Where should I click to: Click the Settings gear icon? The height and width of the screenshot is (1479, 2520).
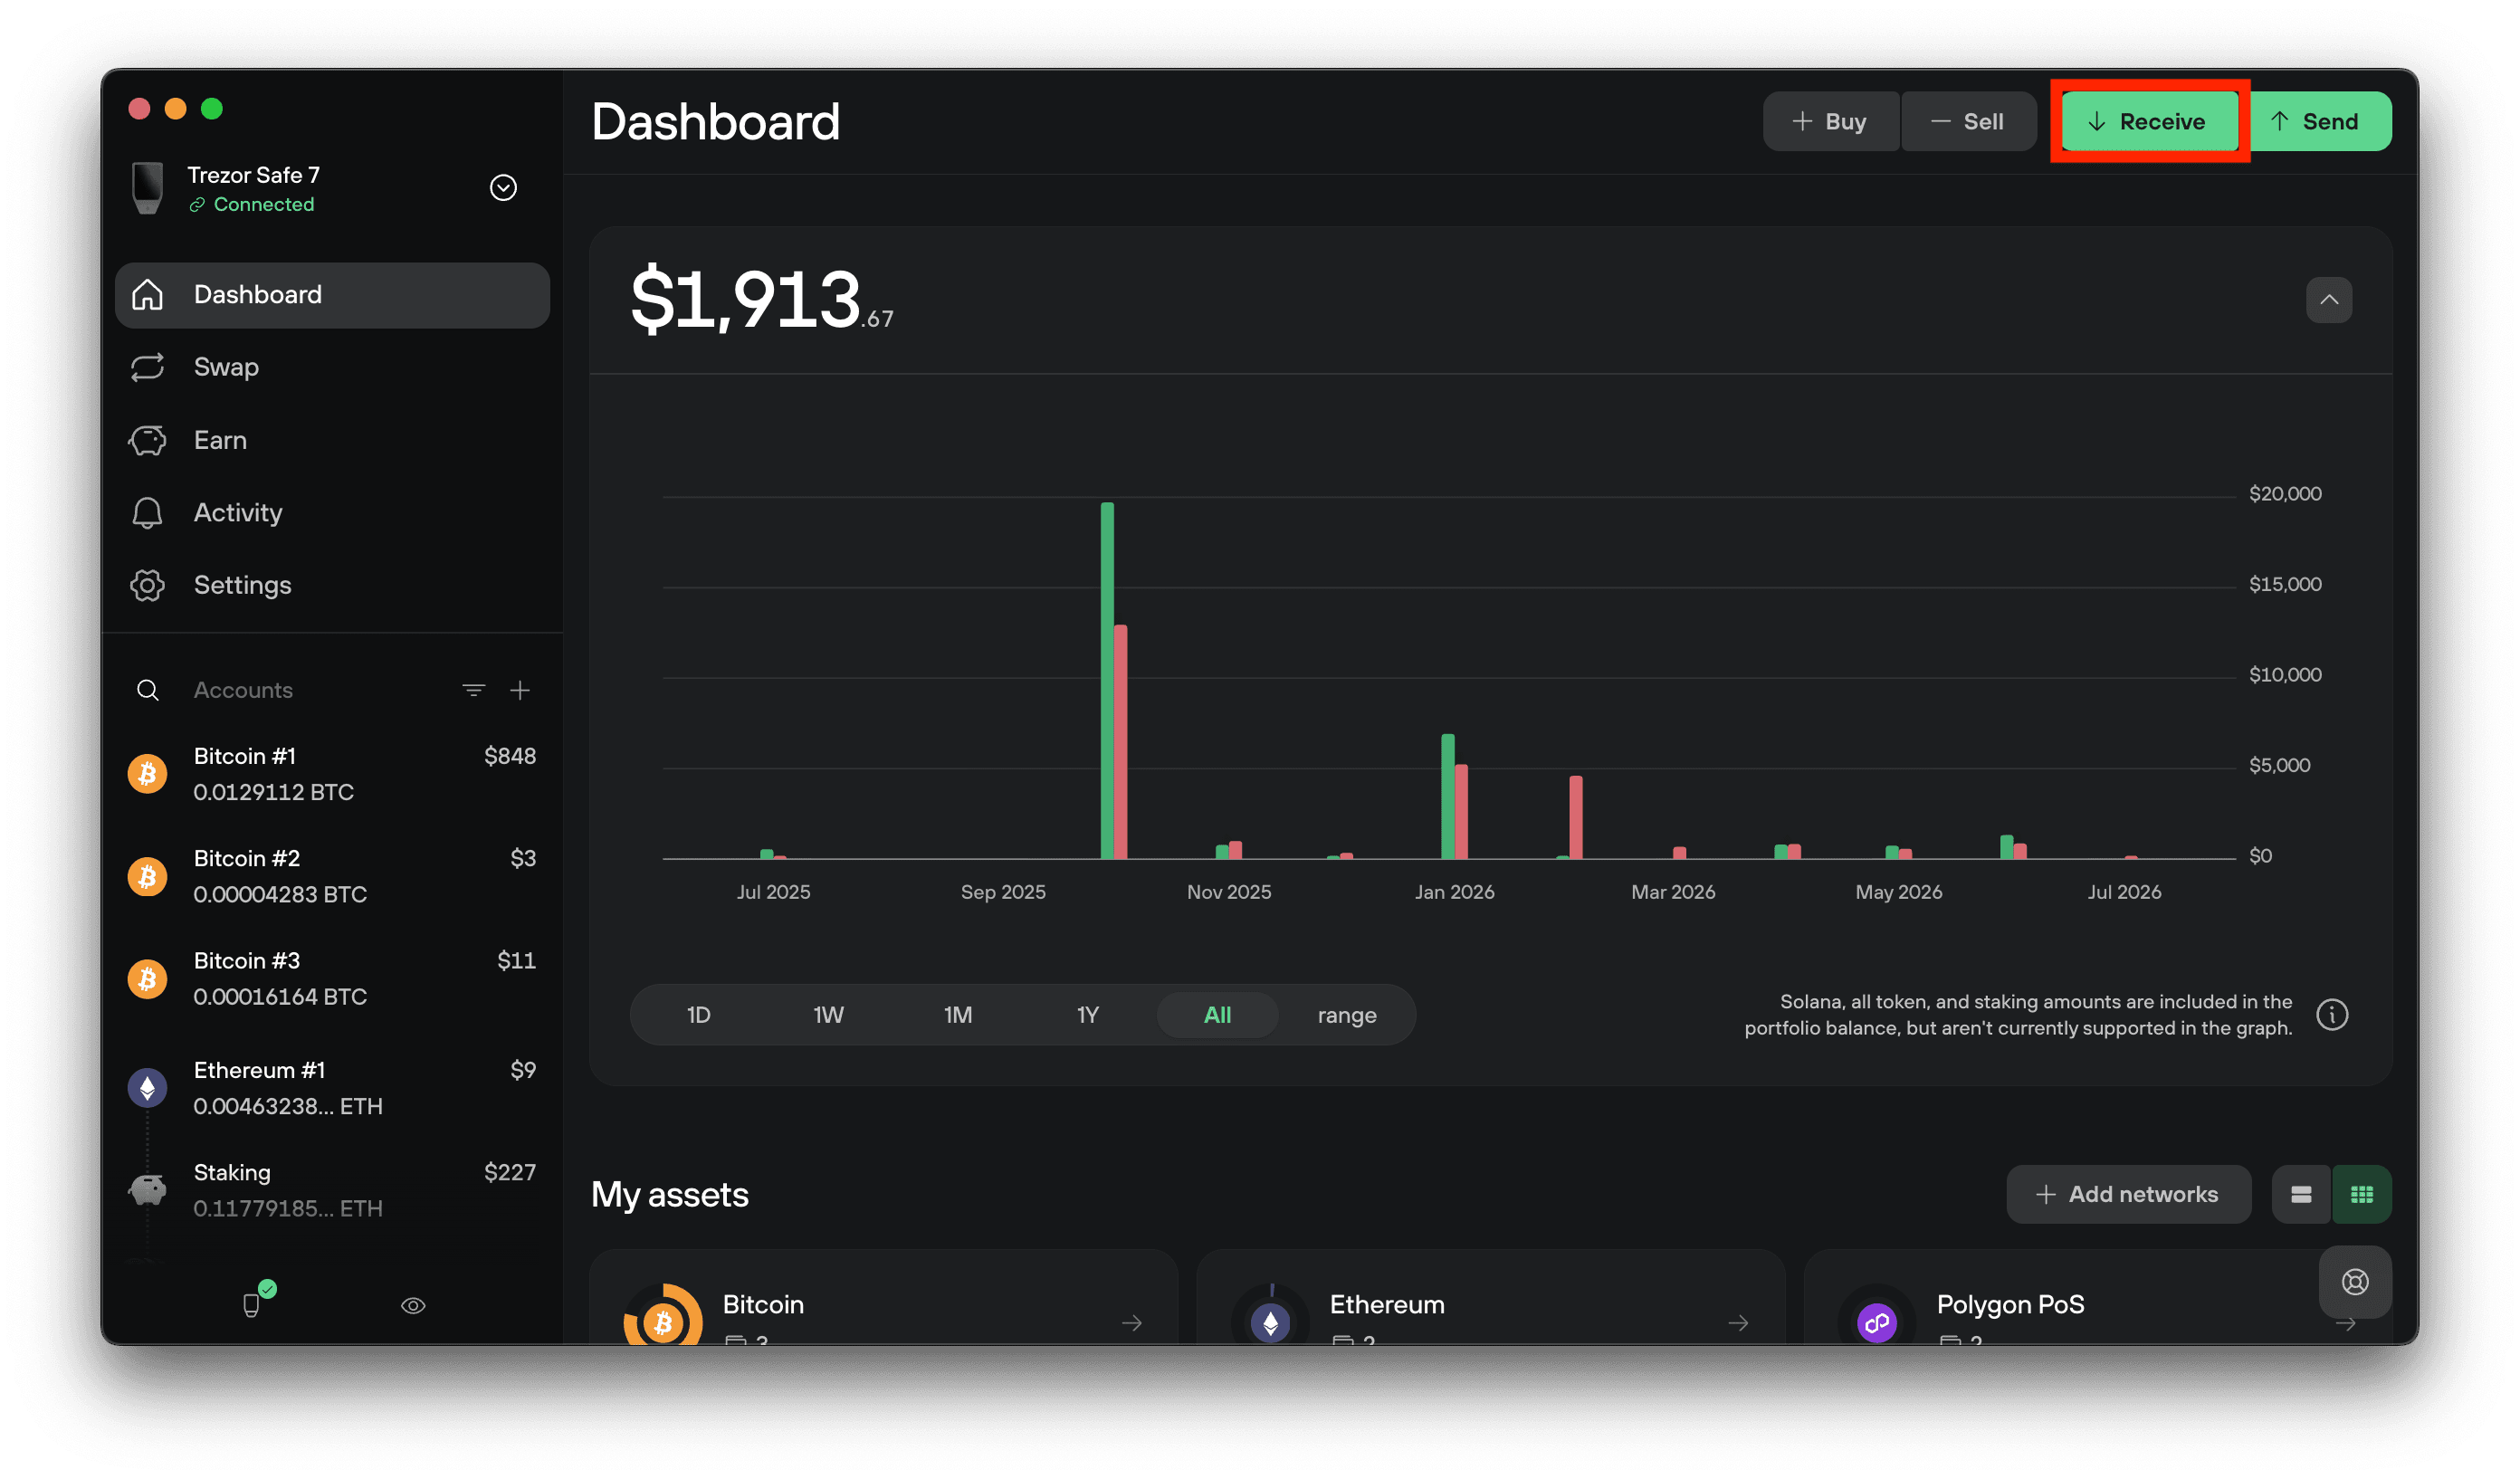pyautogui.click(x=147, y=585)
